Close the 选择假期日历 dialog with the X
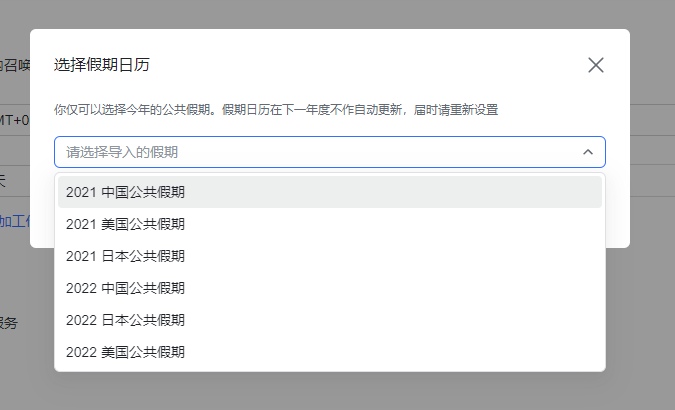Screen dimensions: 675x410 [x=596, y=65]
